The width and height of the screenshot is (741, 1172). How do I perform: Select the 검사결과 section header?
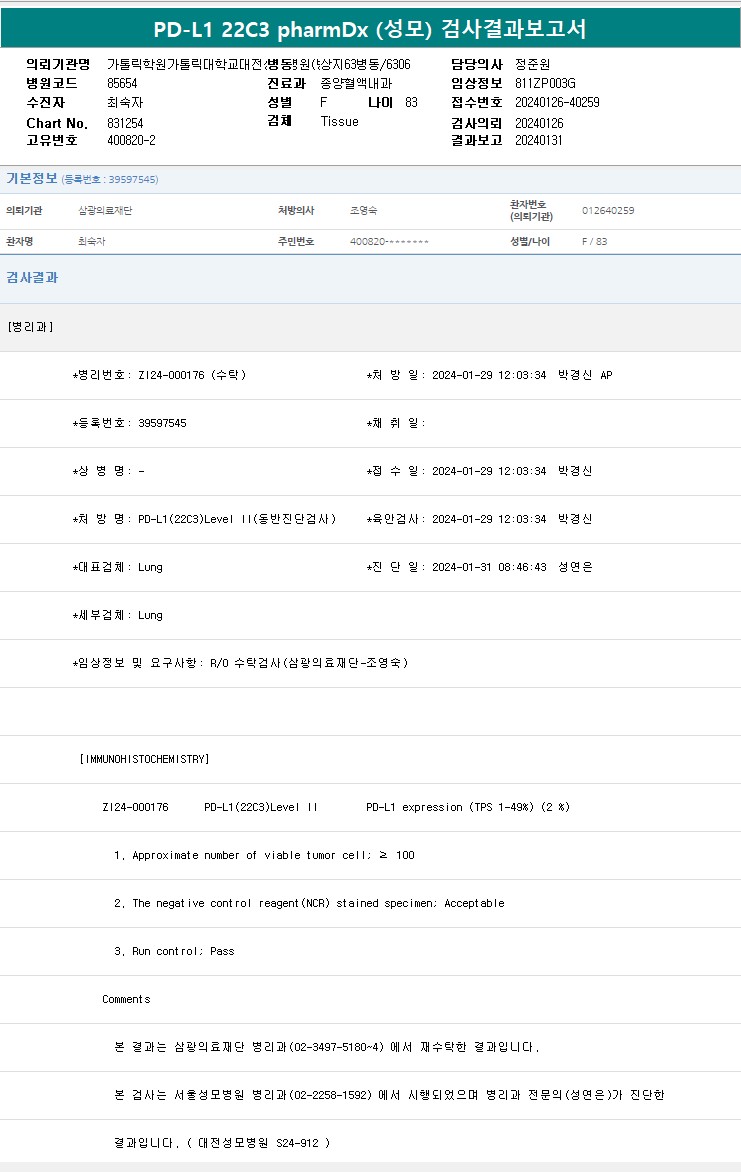coord(32,277)
